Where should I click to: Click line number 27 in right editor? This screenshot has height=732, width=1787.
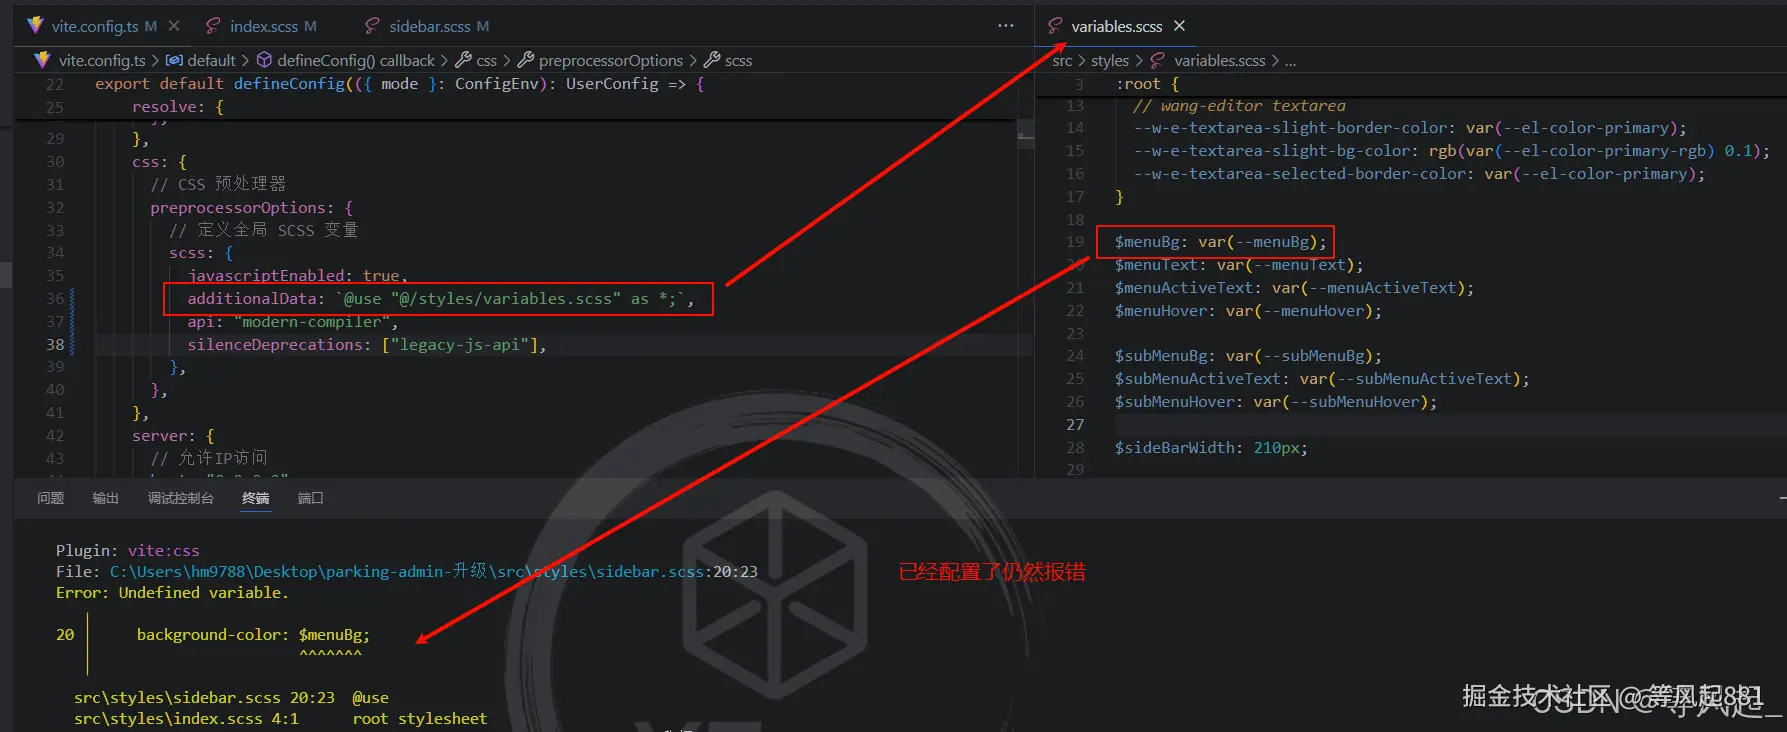(x=1075, y=424)
